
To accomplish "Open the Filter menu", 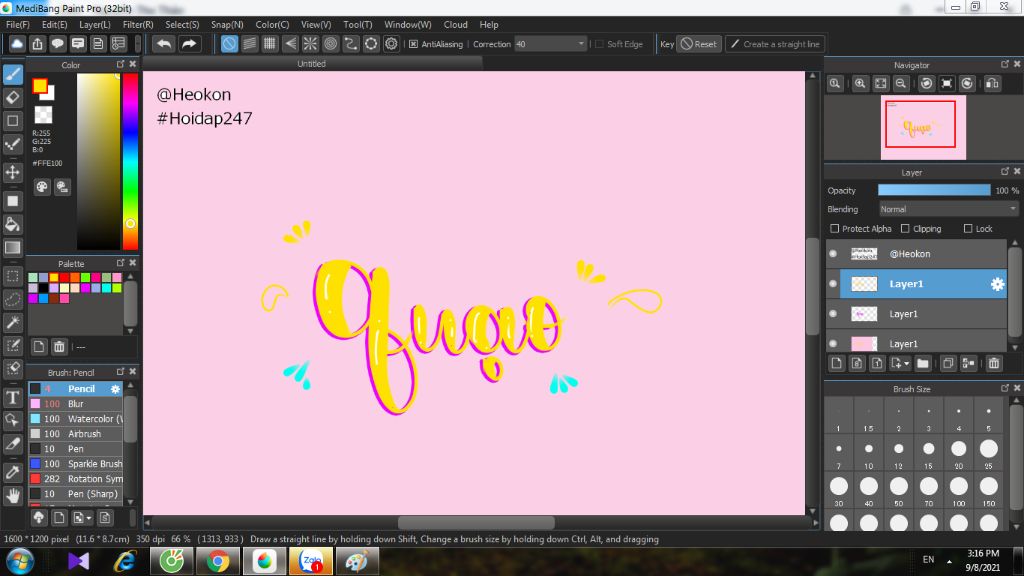I will pyautogui.click(x=138, y=24).
